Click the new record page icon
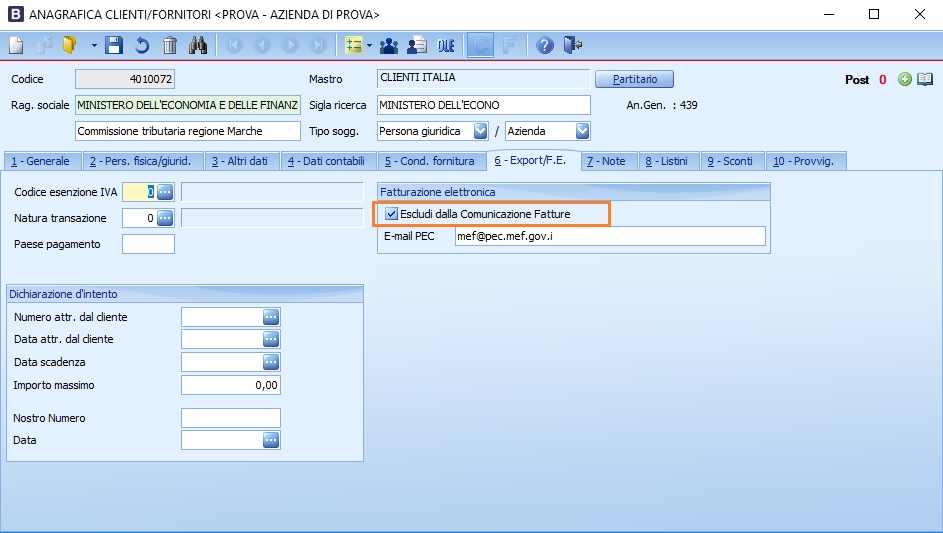The width and height of the screenshot is (943, 533). coord(16,45)
